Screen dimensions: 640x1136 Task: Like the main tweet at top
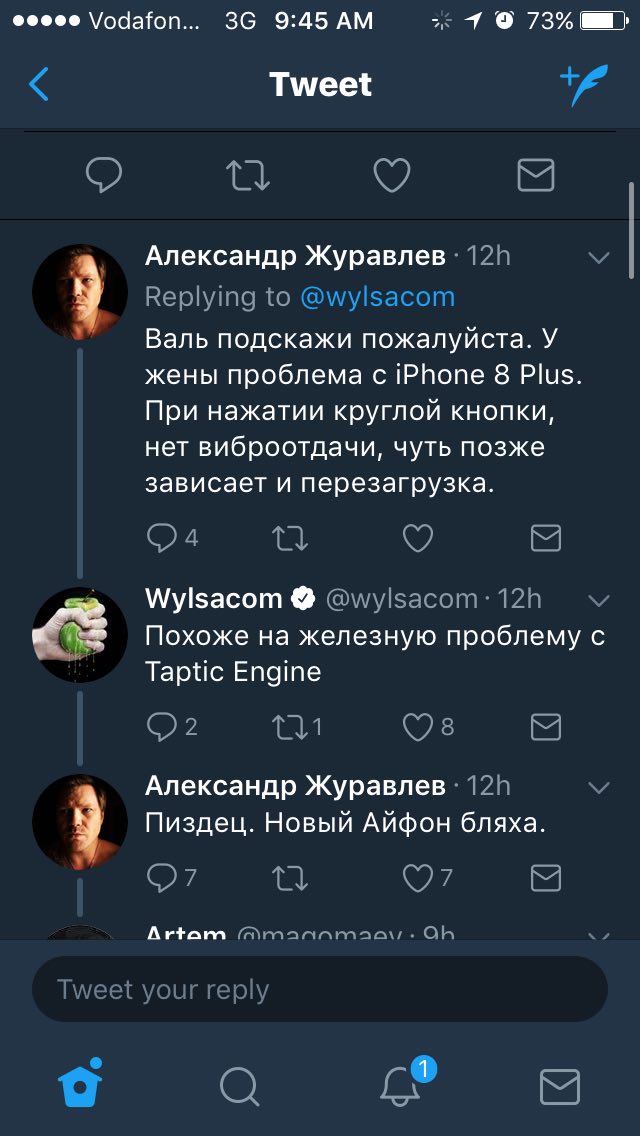[391, 175]
